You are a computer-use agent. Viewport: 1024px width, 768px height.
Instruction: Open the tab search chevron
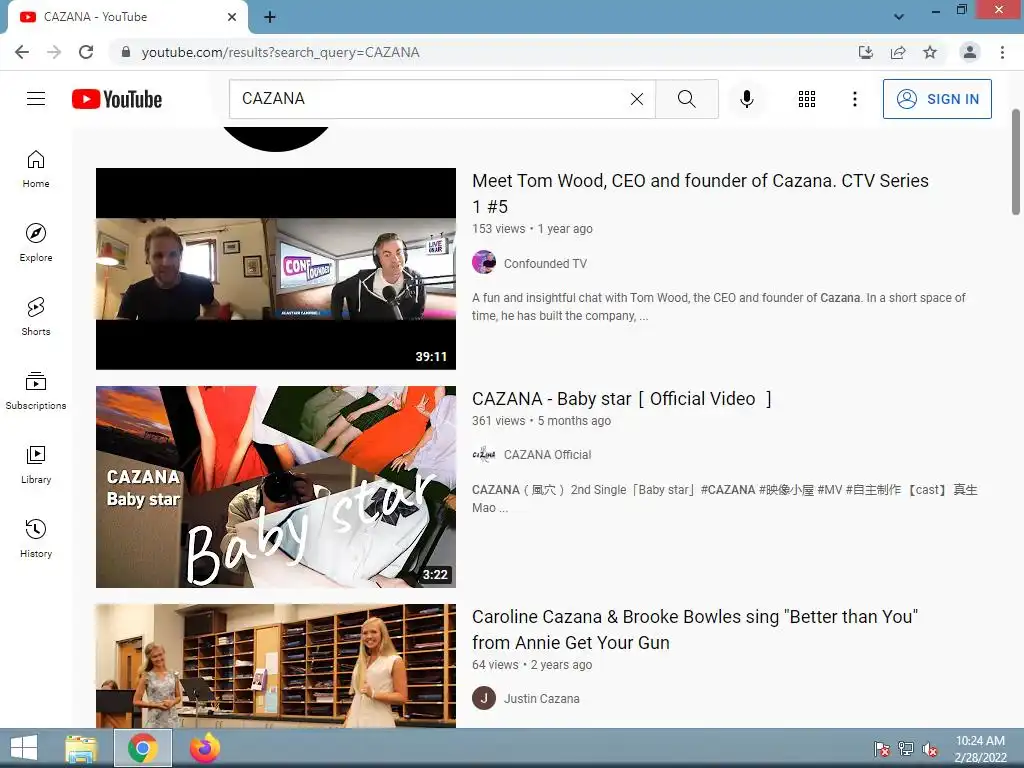(899, 17)
